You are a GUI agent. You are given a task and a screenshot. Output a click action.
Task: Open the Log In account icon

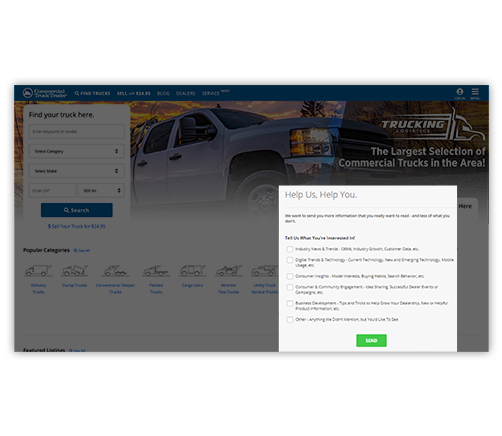pos(460,94)
